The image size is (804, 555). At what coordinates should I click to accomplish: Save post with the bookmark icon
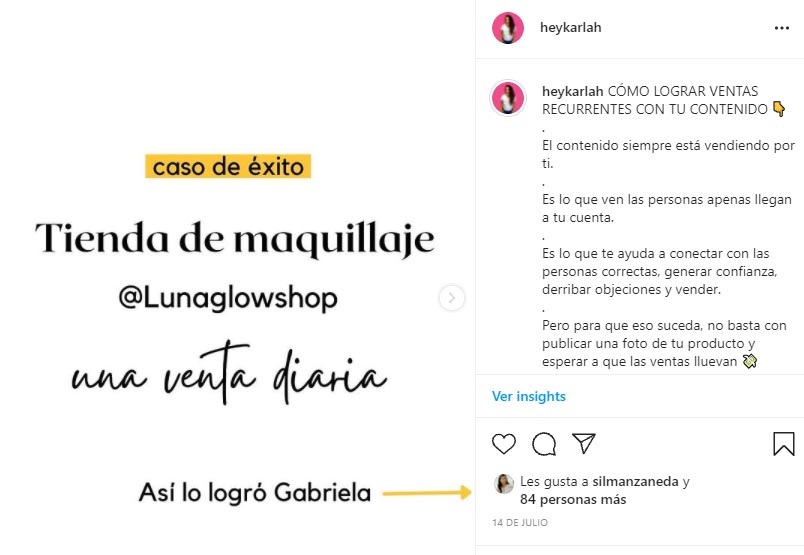click(x=783, y=444)
